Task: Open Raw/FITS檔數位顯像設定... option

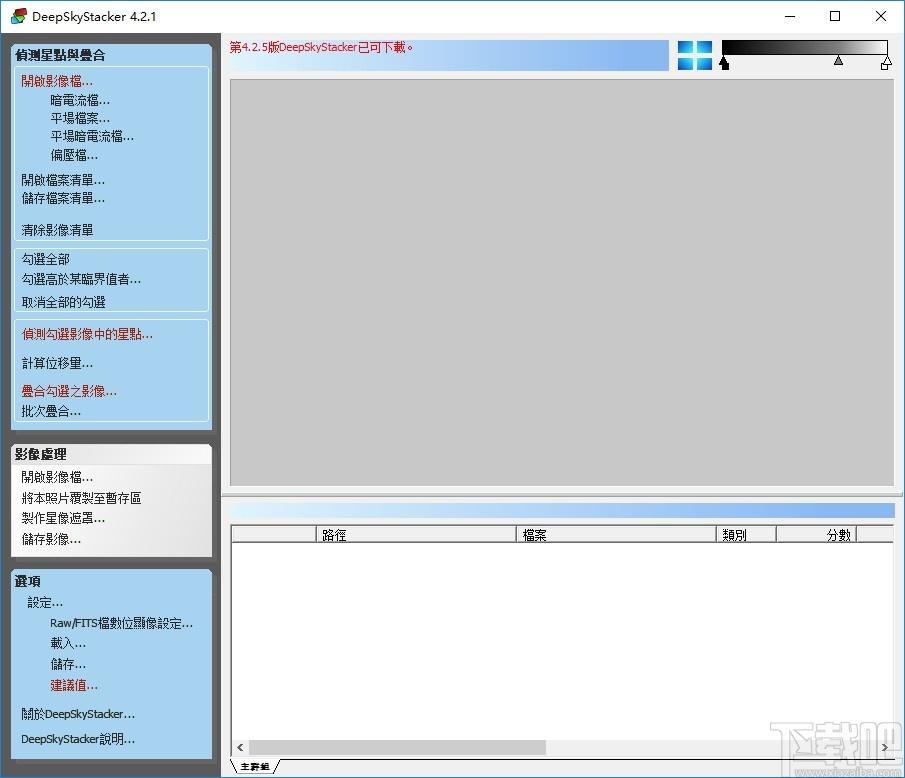Action: click(121, 623)
